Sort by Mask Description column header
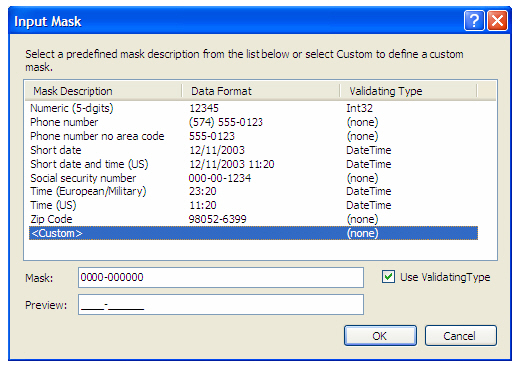This screenshot has height=367, width=520. 103,91
